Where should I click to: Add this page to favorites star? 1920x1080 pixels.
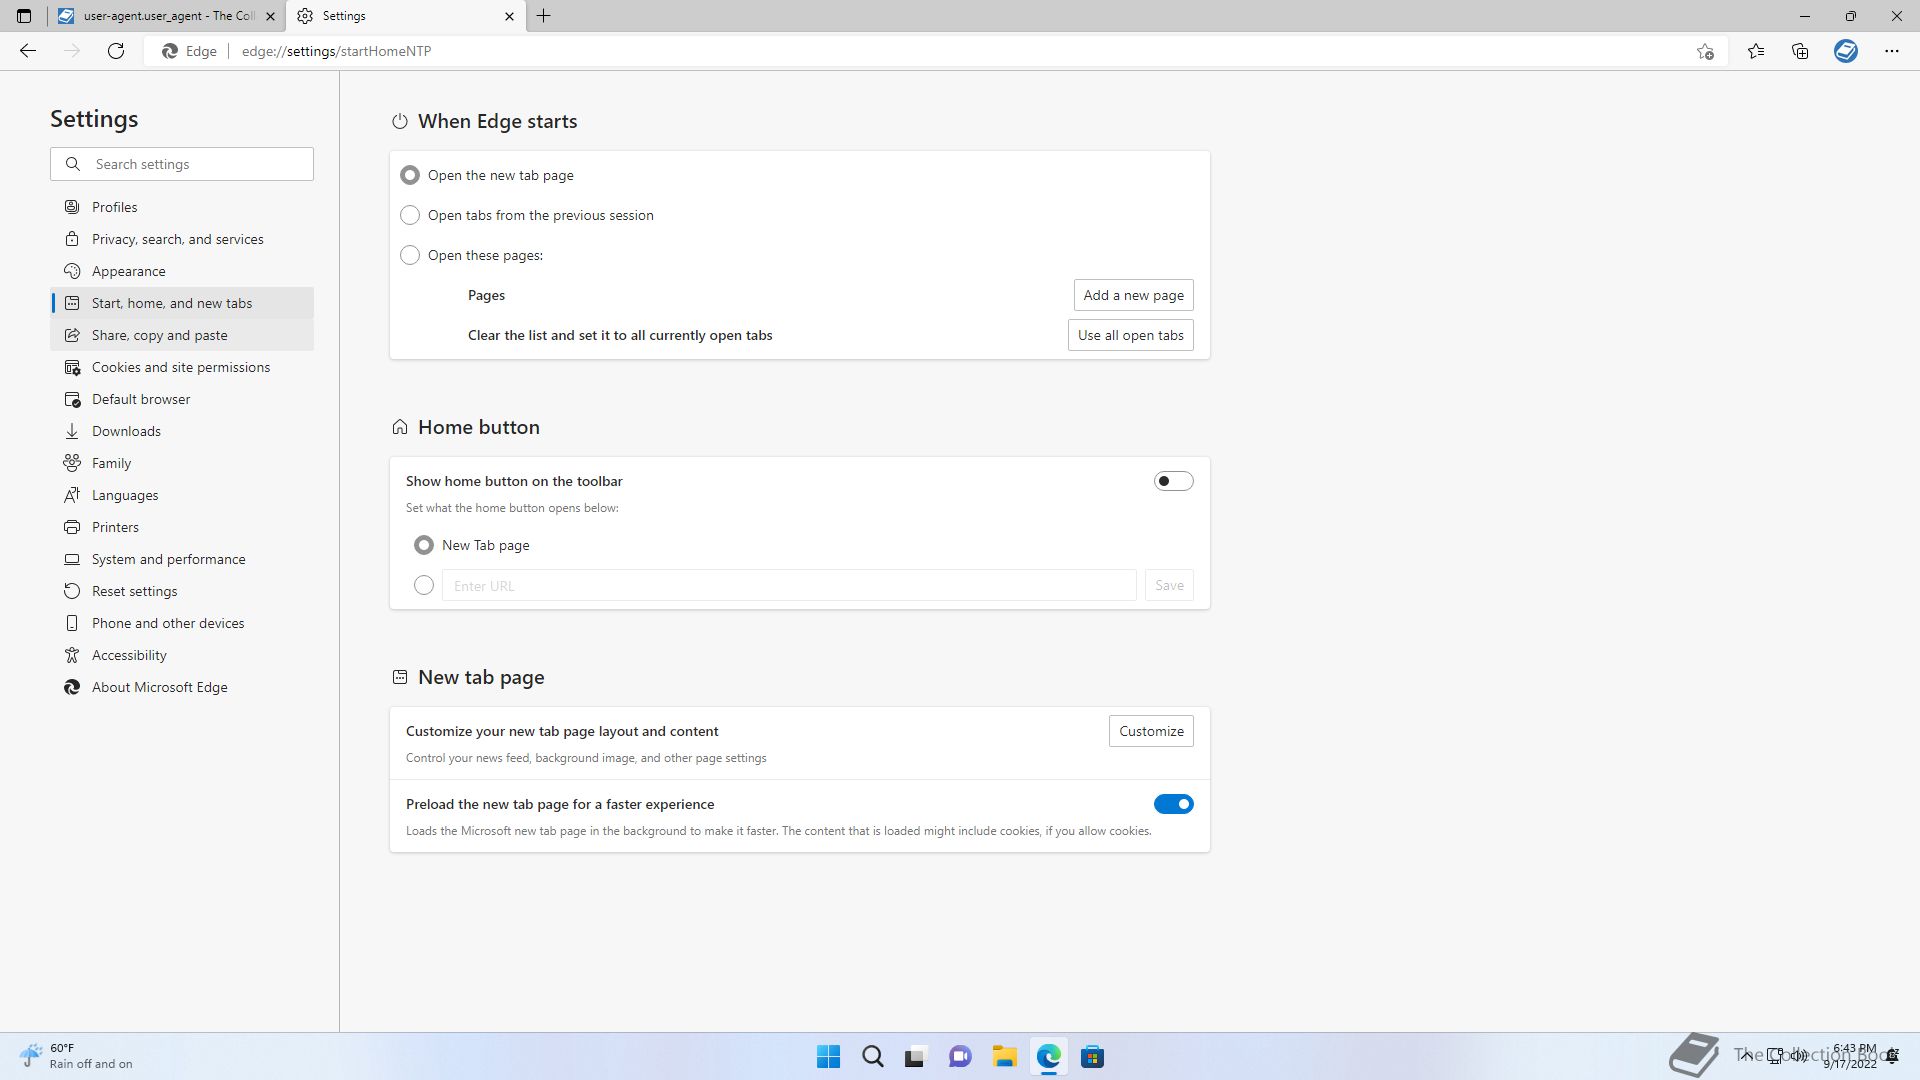[1705, 51]
